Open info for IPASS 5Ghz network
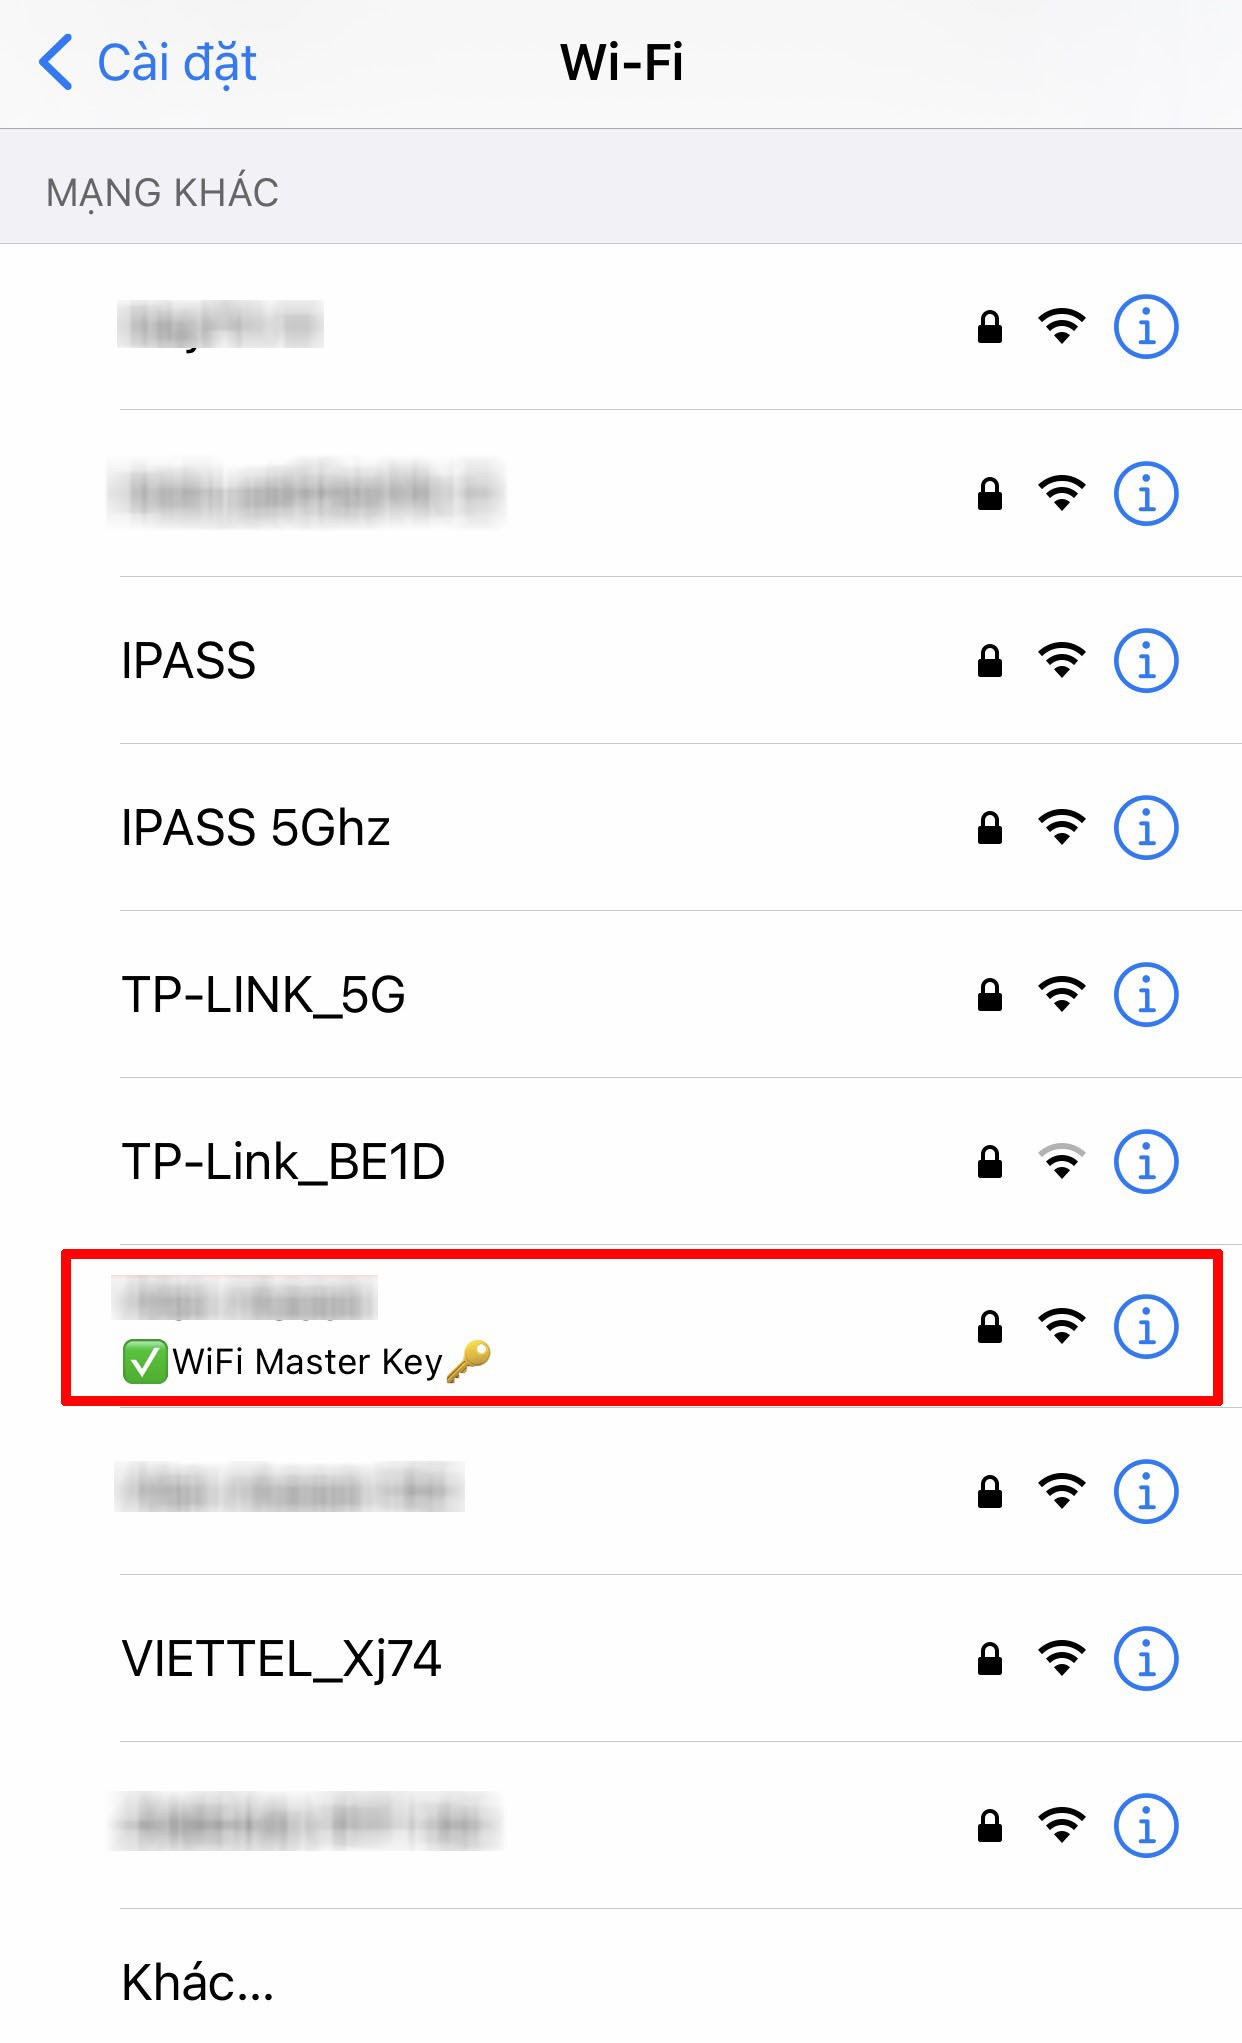The image size is (1242, 2043). (x=1146, y=828)
